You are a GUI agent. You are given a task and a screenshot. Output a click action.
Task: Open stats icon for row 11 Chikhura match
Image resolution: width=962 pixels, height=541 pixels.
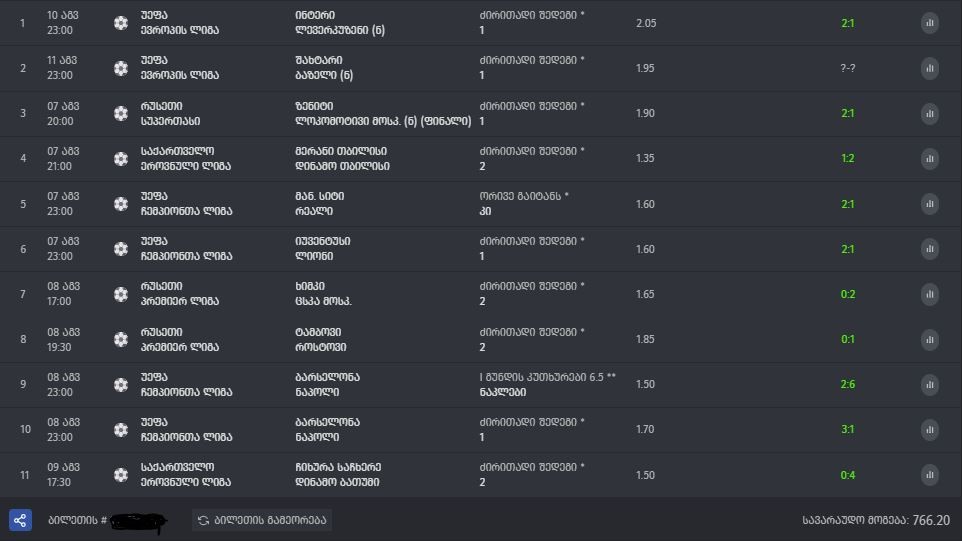[929, 475]
